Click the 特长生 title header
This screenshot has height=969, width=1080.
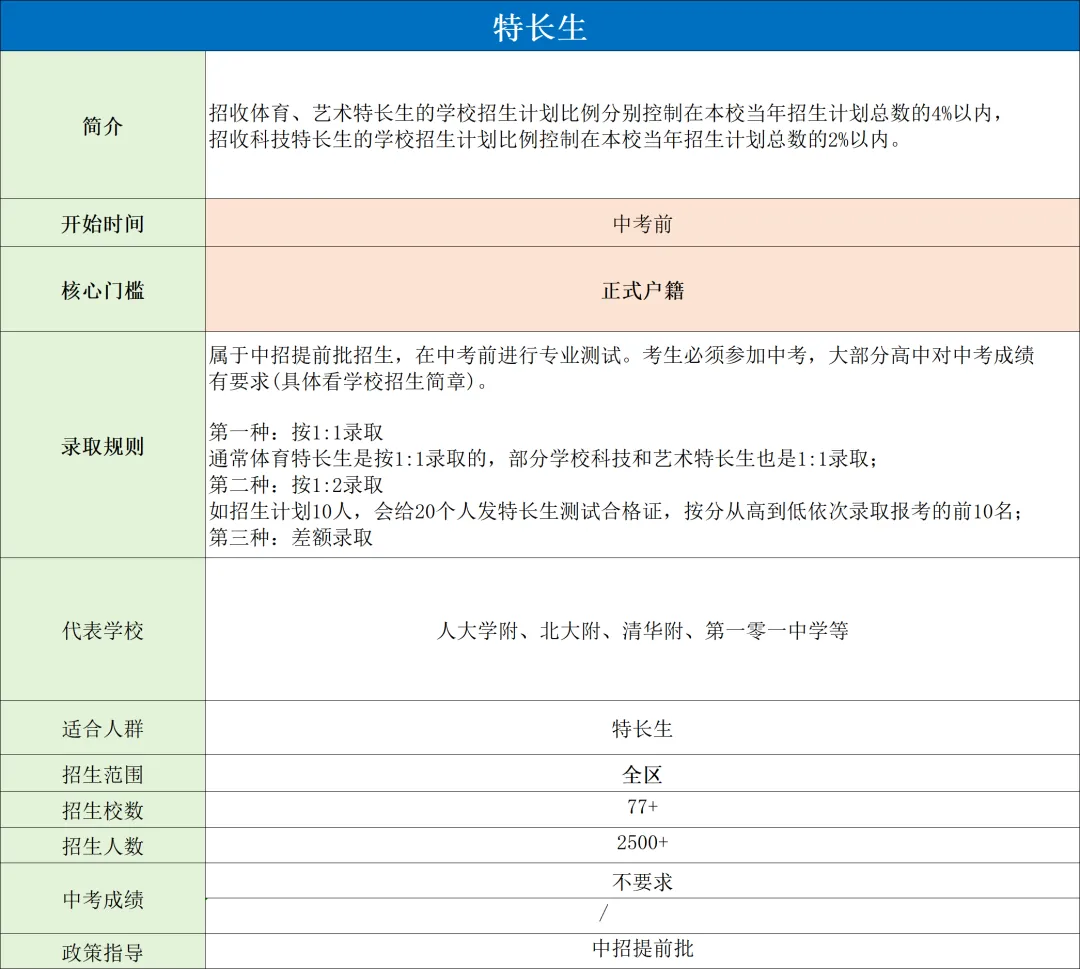coord(540,25)
